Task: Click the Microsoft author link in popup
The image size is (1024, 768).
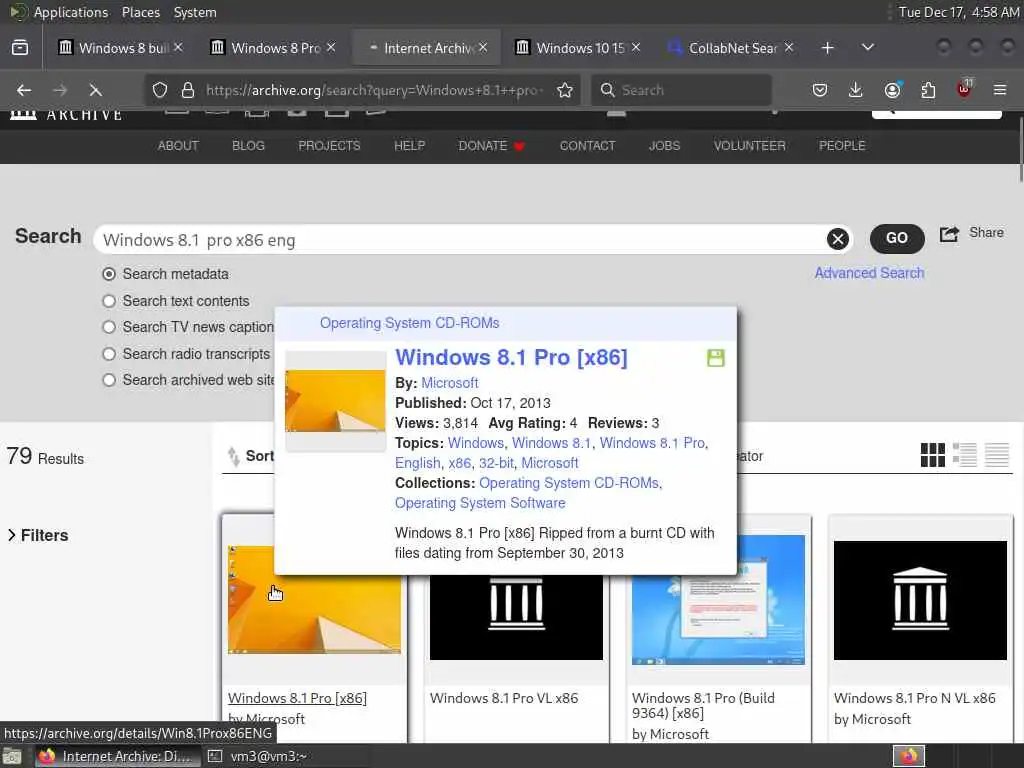Action: click(x=449, y=383)
